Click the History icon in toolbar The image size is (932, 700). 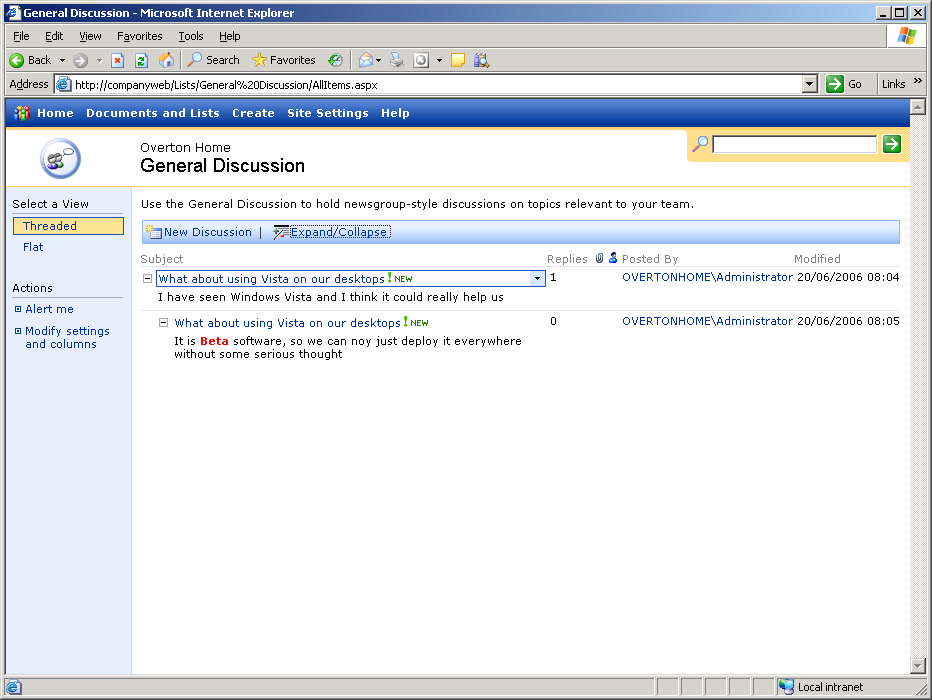(x=335, y=60)
